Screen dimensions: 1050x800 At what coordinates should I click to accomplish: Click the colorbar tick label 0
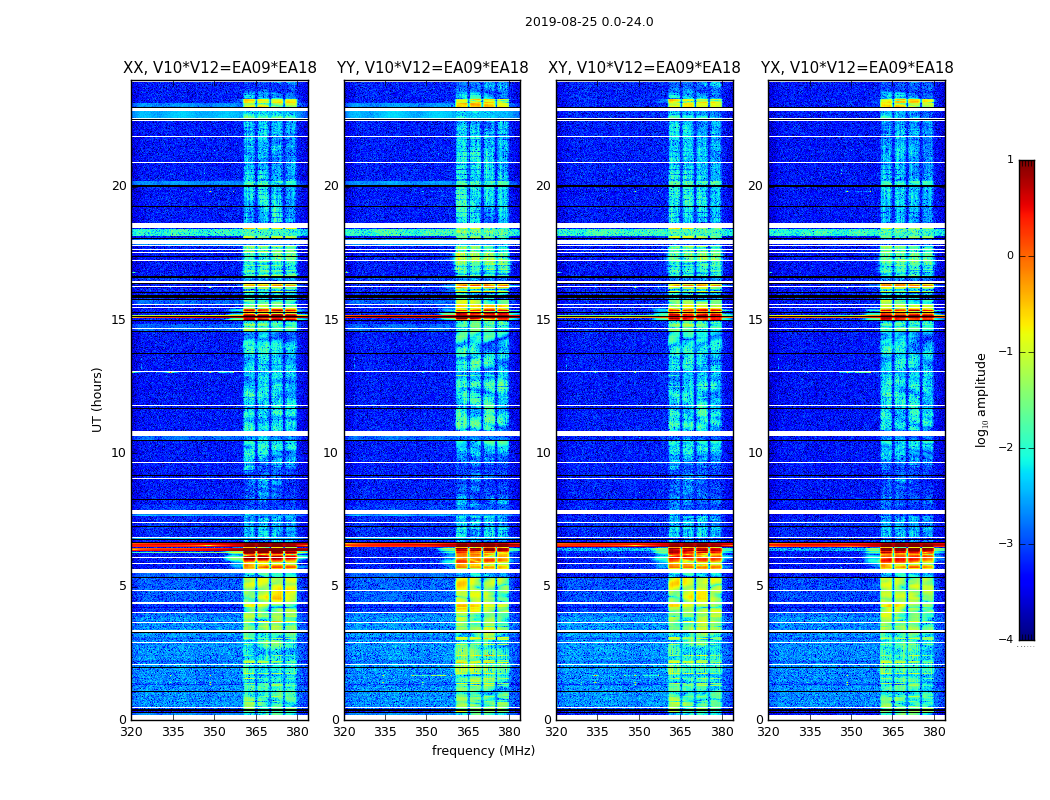[1009, 256]
